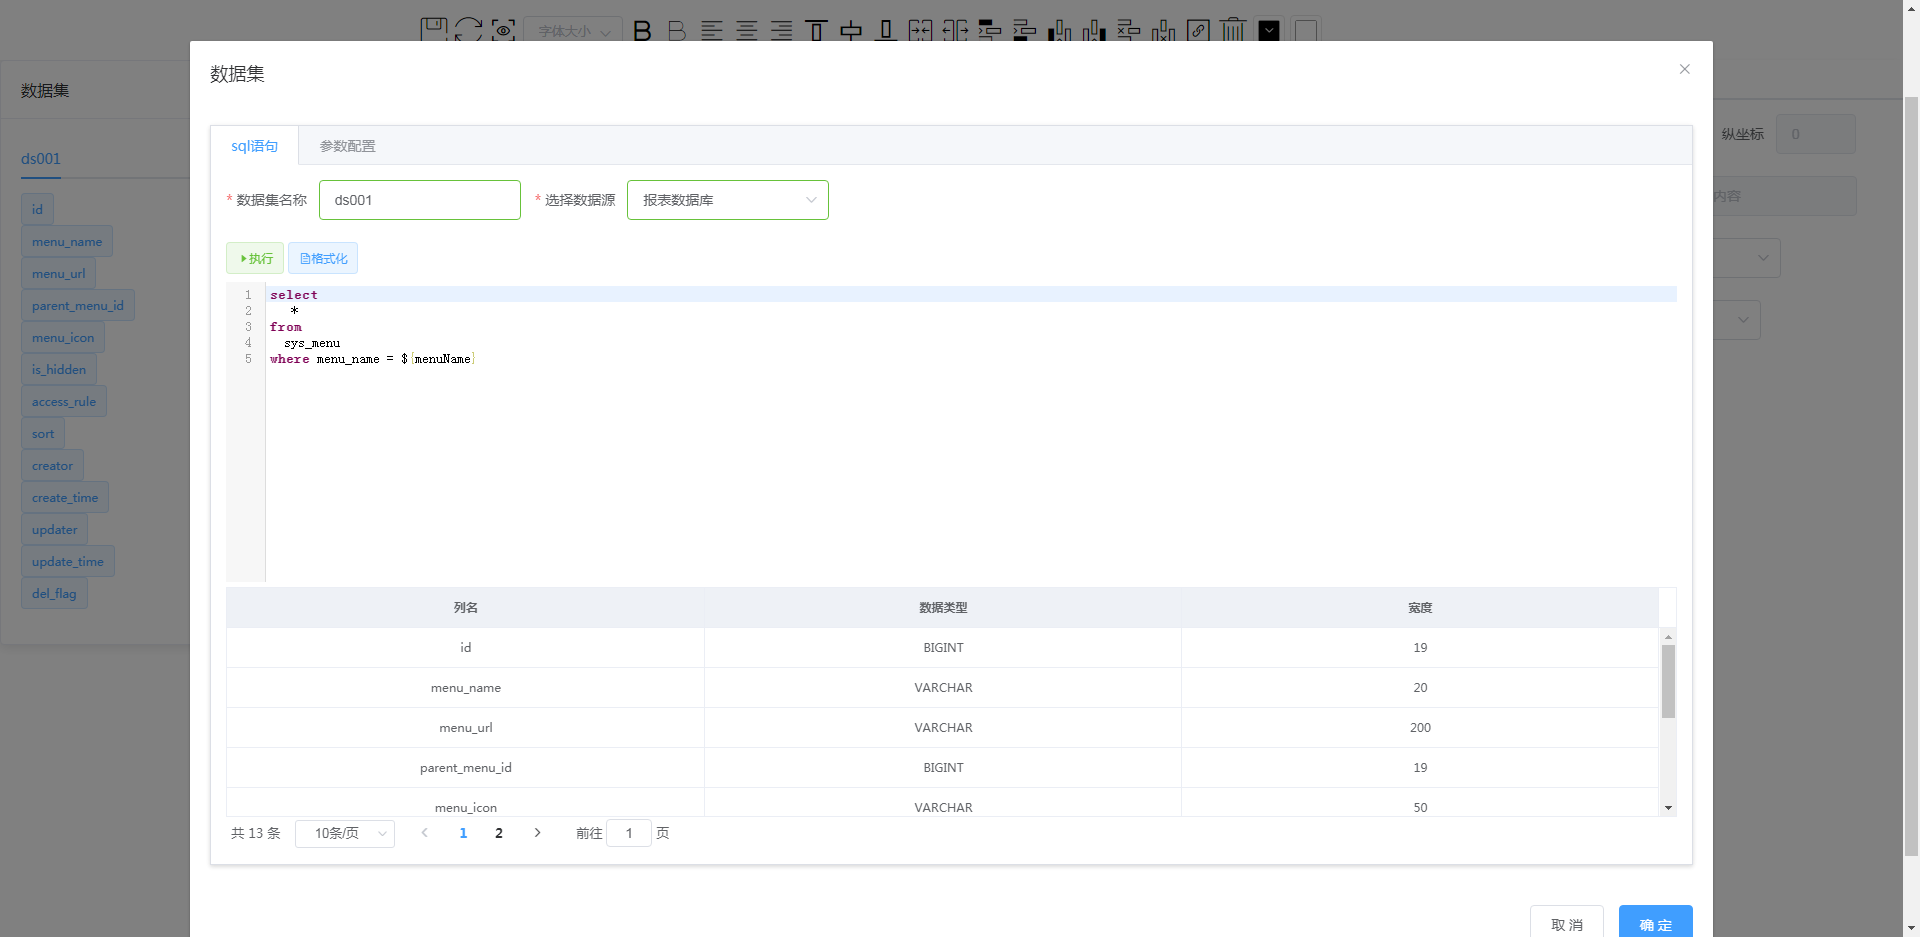Click the update_time field tag in left panel
This screenshot has height=937, width=1920.
point(68,562)
